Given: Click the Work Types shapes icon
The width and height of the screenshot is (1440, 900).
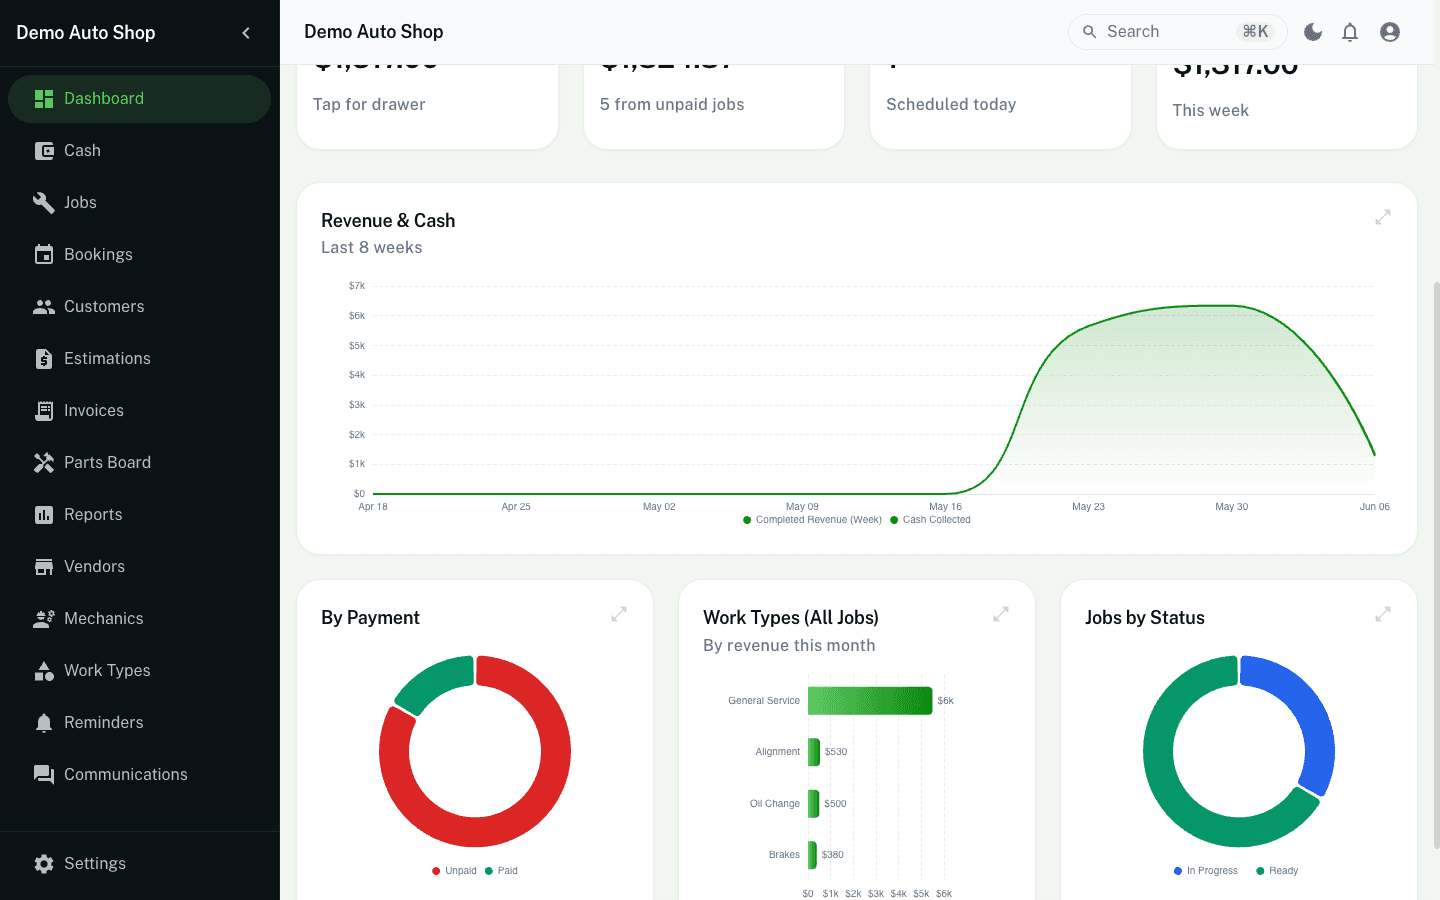Looking at the screenshot, I should pyautogui.click(x=44, y=670).
